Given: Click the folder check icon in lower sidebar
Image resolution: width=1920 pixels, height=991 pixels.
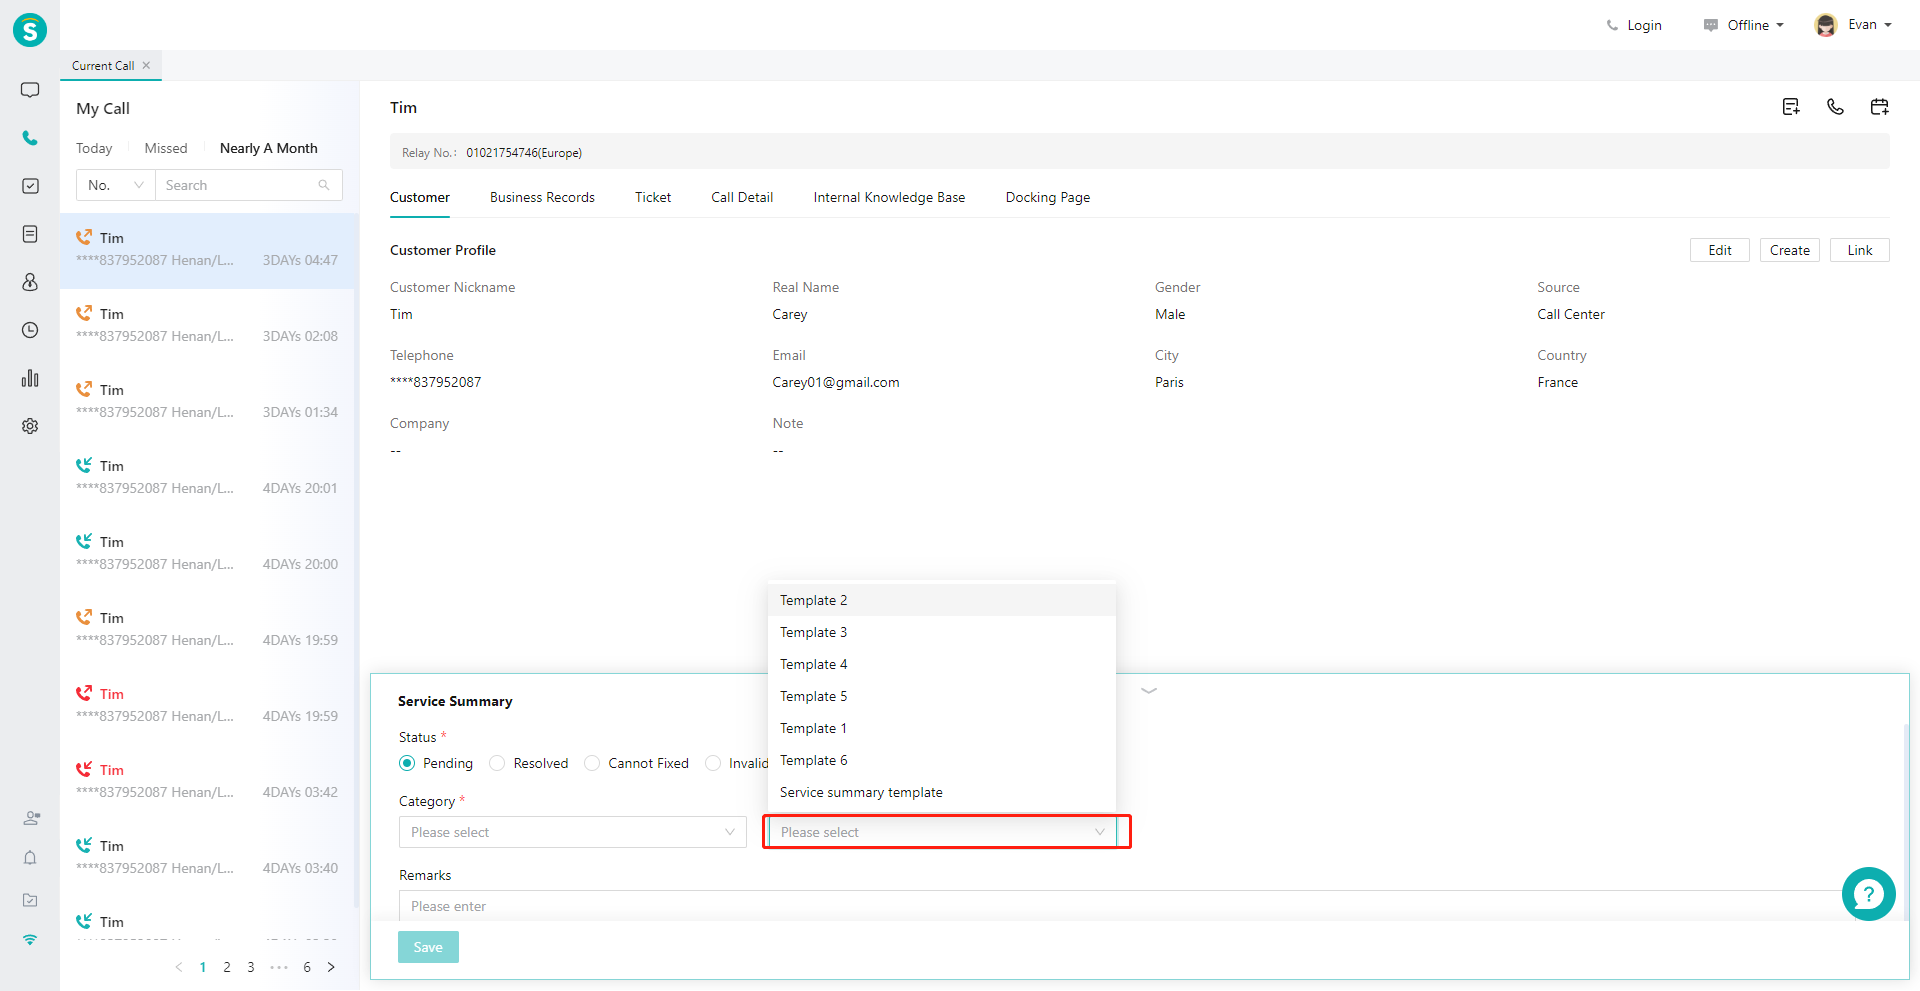Looking at the screenshot, I should (30, 900).
